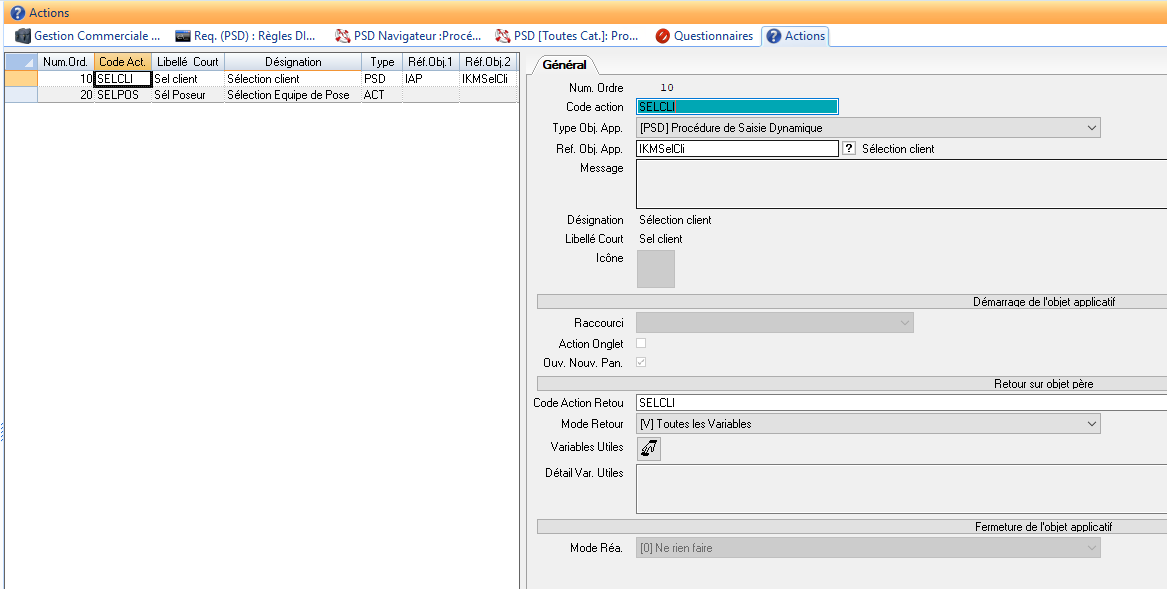Toggle the Action Onglet checkbox

(641, 343)
